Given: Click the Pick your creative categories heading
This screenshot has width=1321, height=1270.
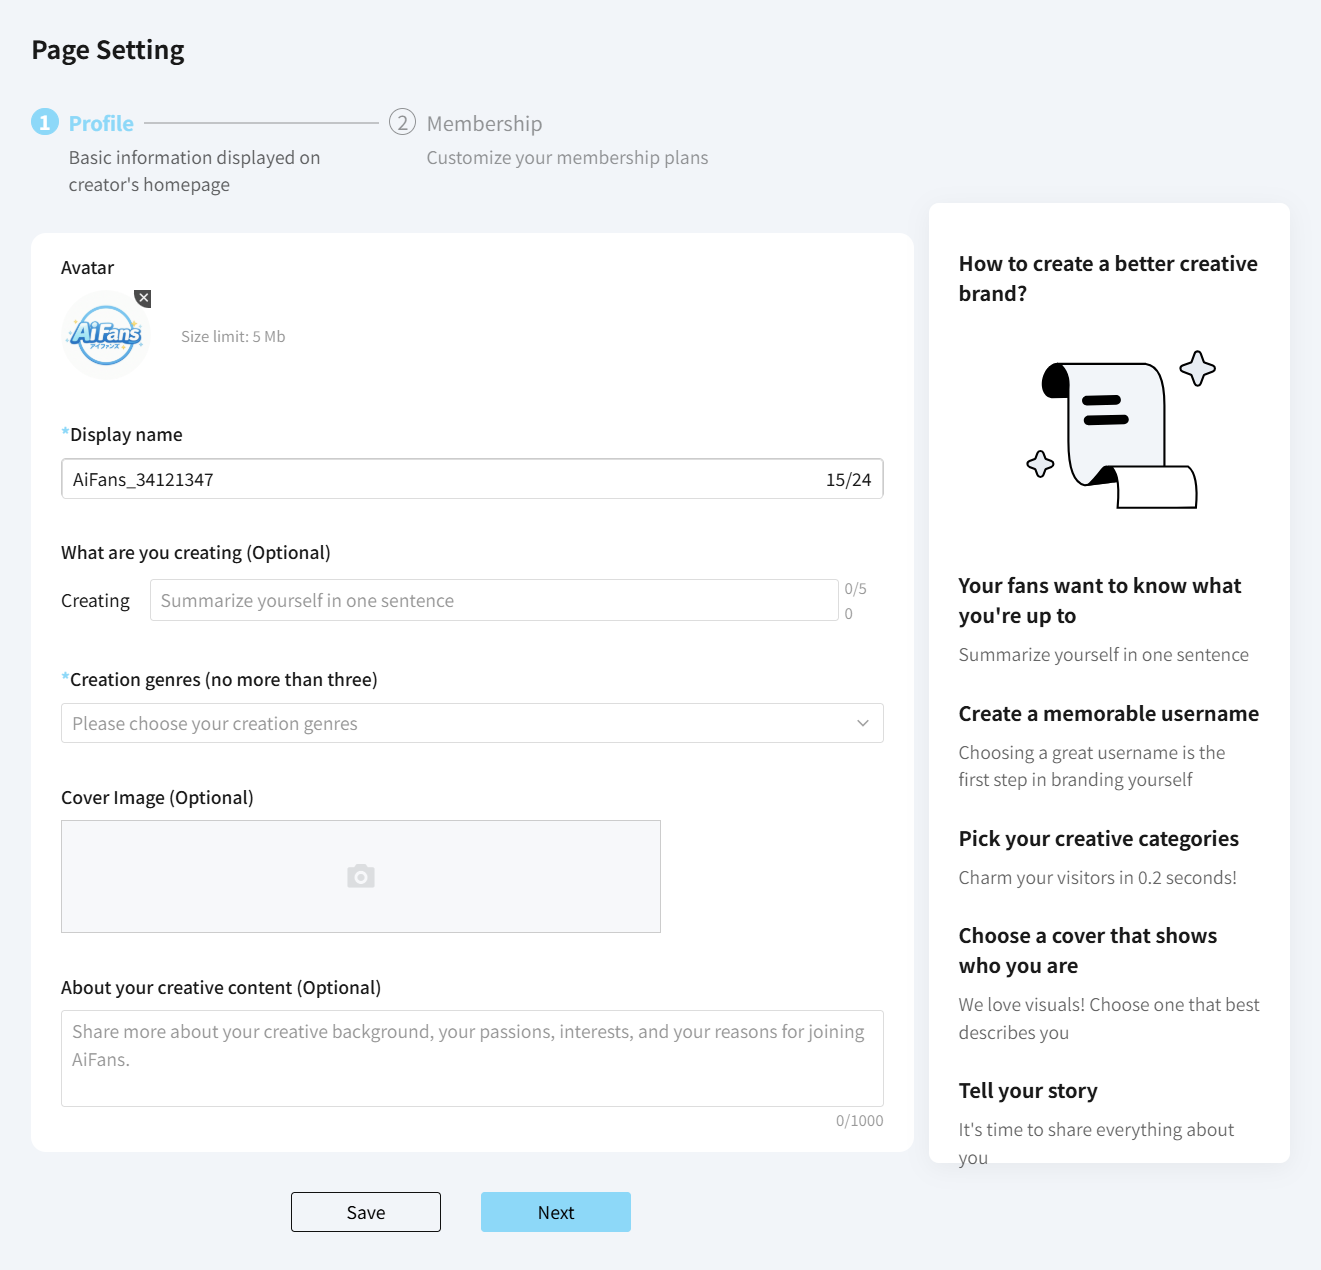Looking at the screenshot, I should (1098, 839).
